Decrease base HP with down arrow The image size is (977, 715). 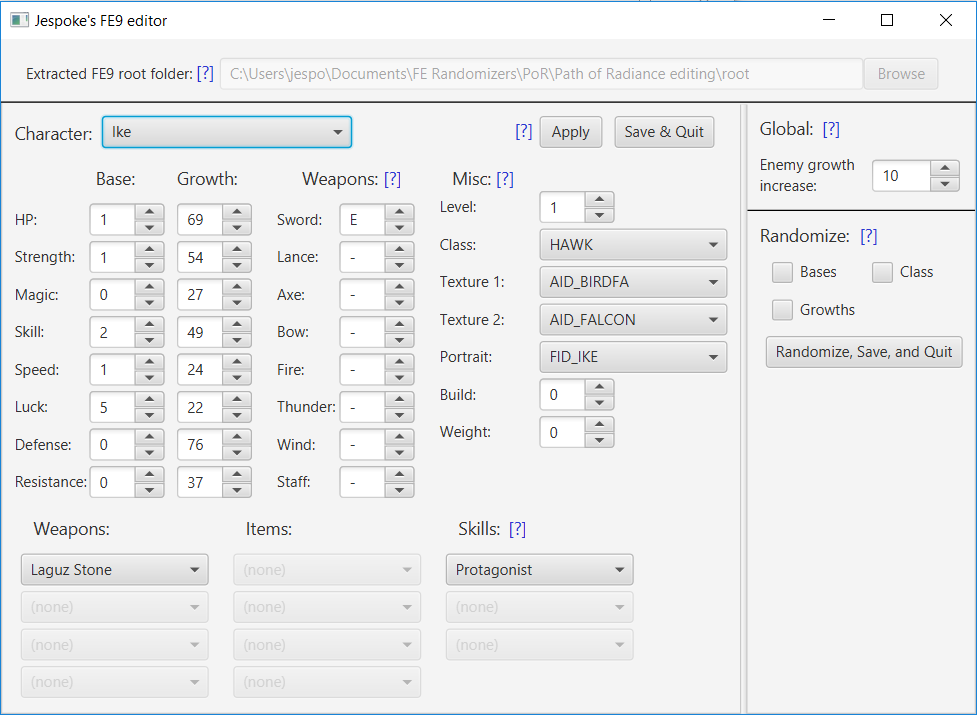tap(150, 227)
